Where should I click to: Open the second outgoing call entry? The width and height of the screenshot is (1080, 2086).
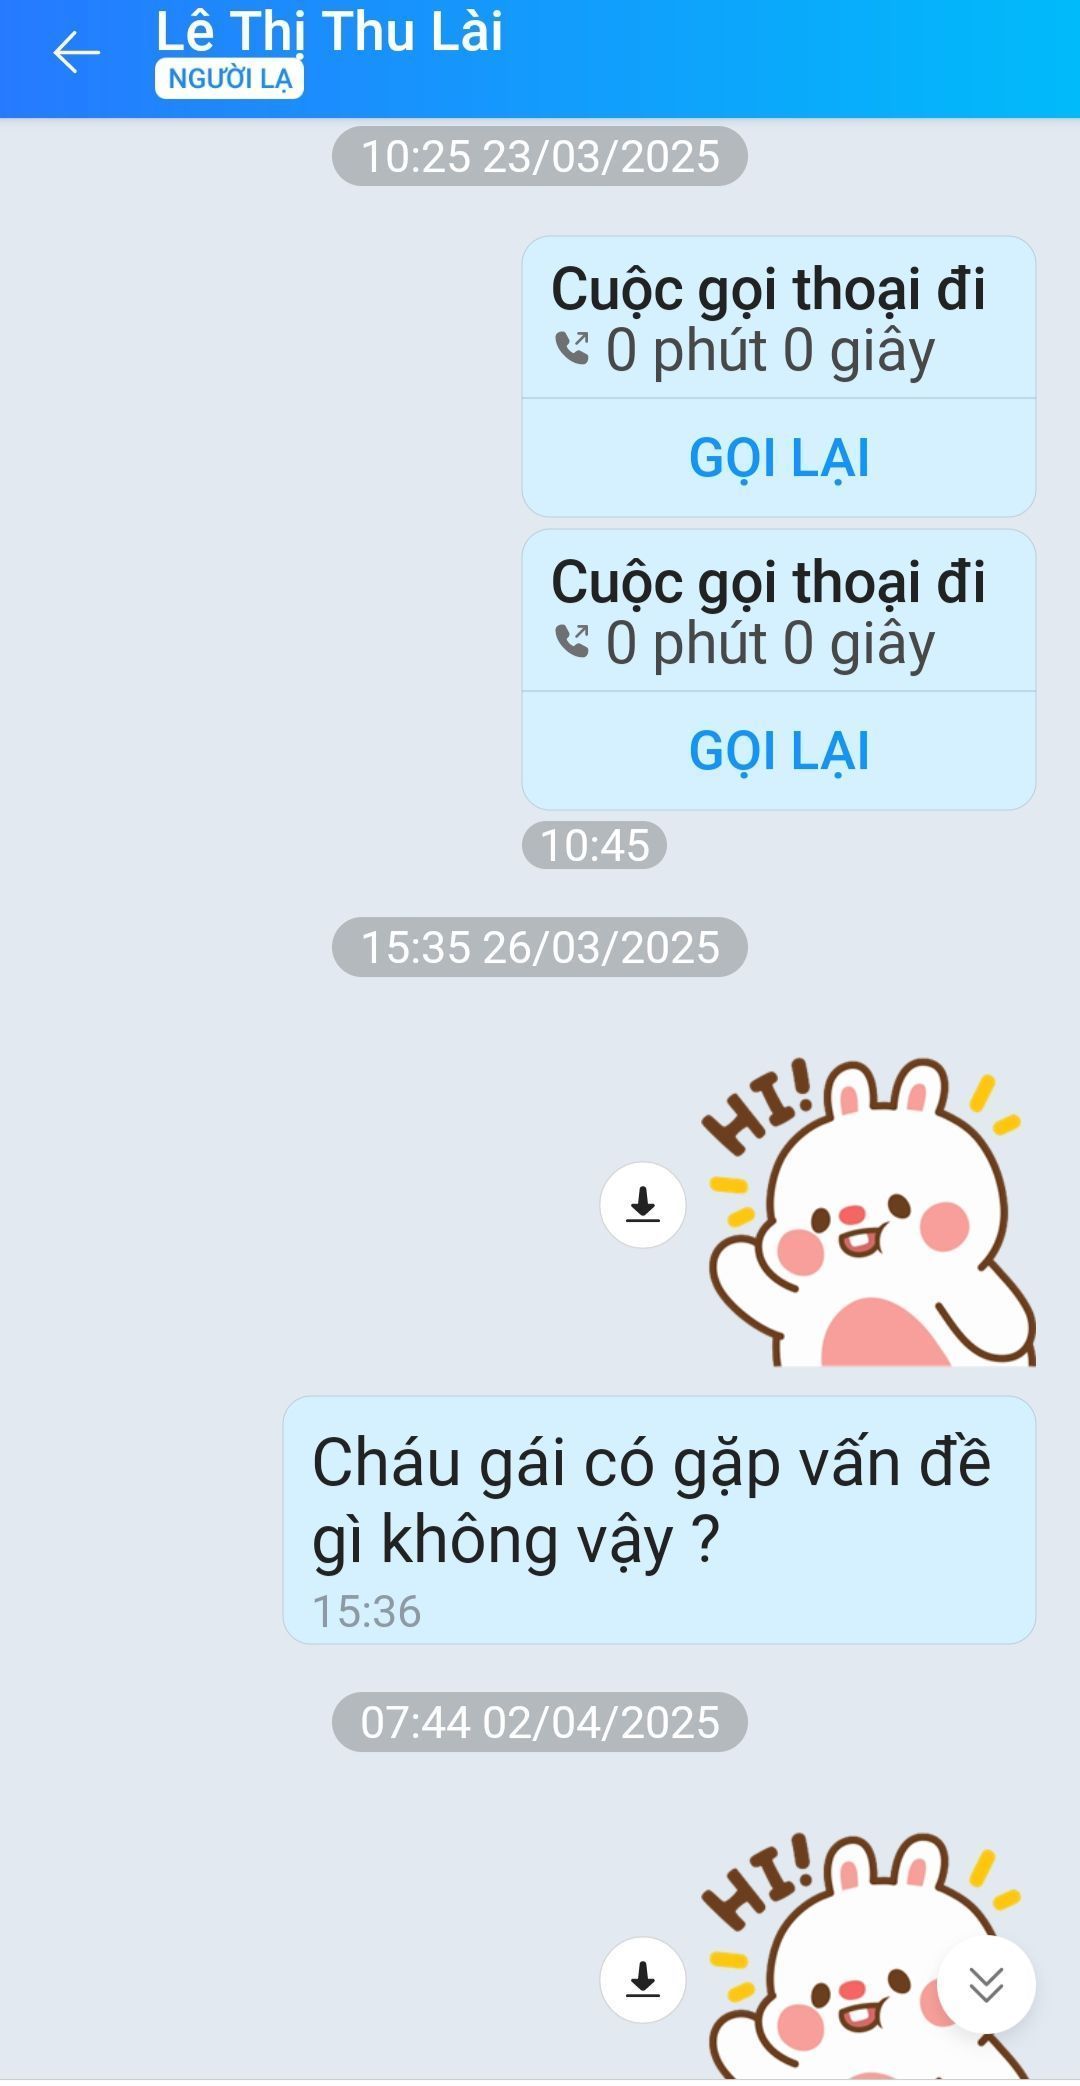click(779, 611)
